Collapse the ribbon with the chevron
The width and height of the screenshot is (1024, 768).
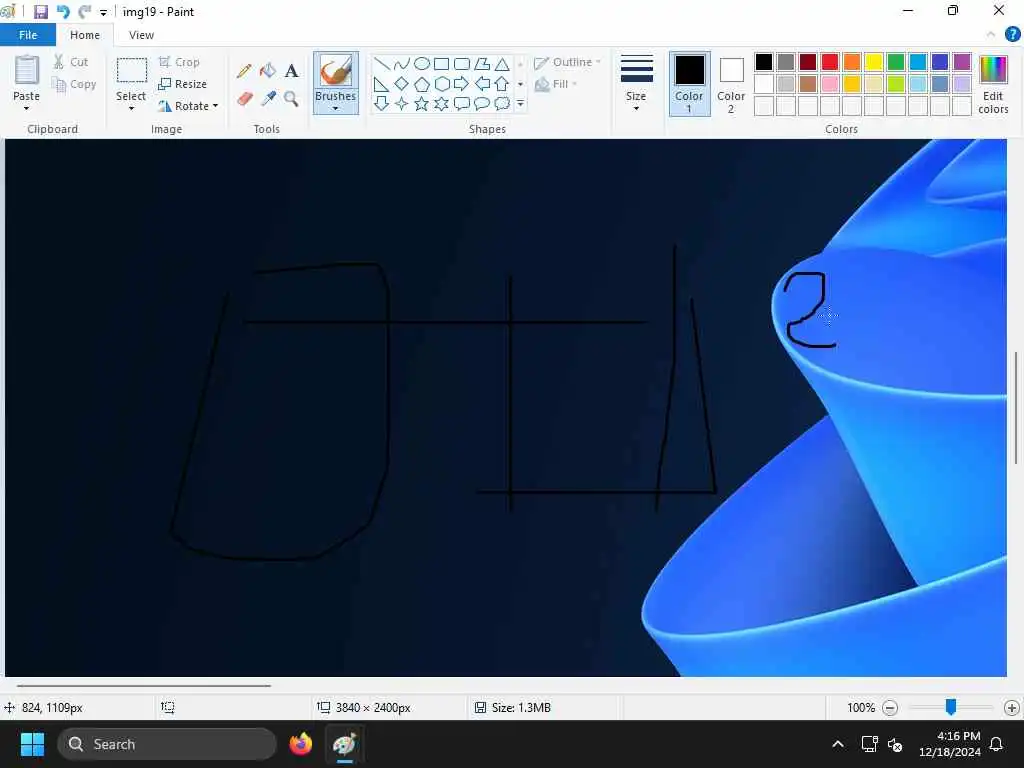click(991, 35)
